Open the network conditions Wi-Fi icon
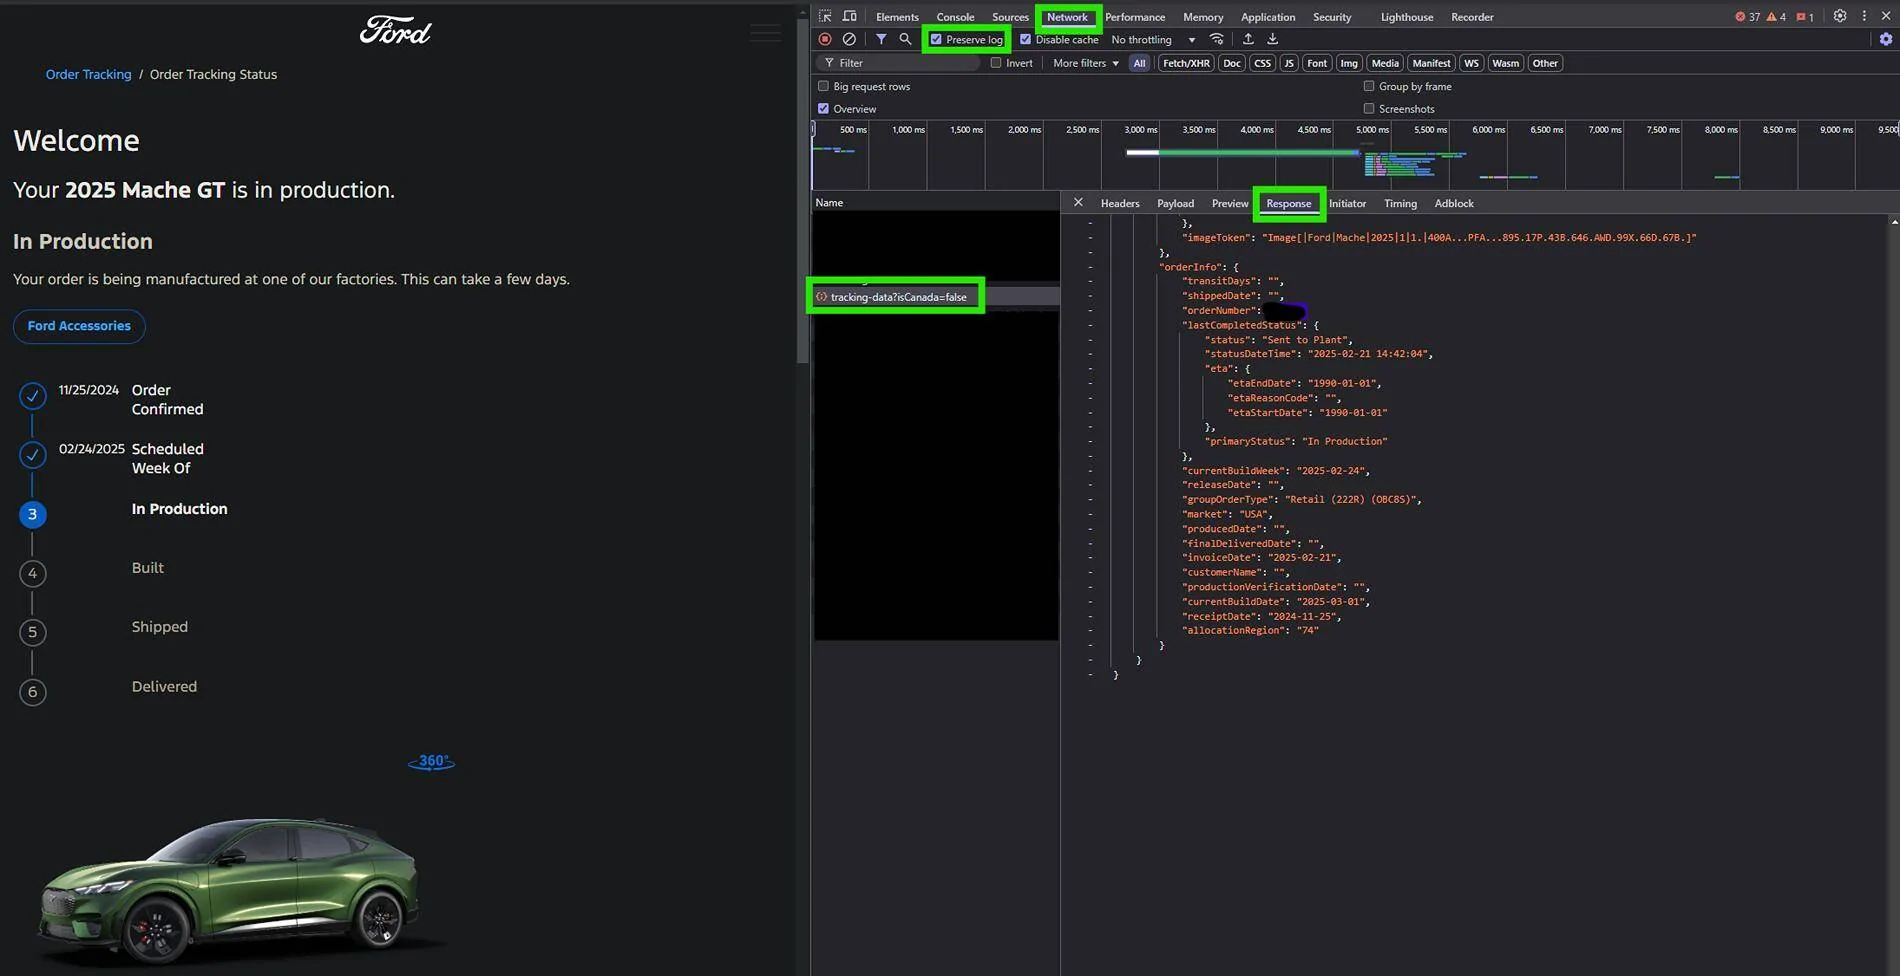Image resolution: width=1900 pixels, height=976 pixels. (x=1217, y=39)
